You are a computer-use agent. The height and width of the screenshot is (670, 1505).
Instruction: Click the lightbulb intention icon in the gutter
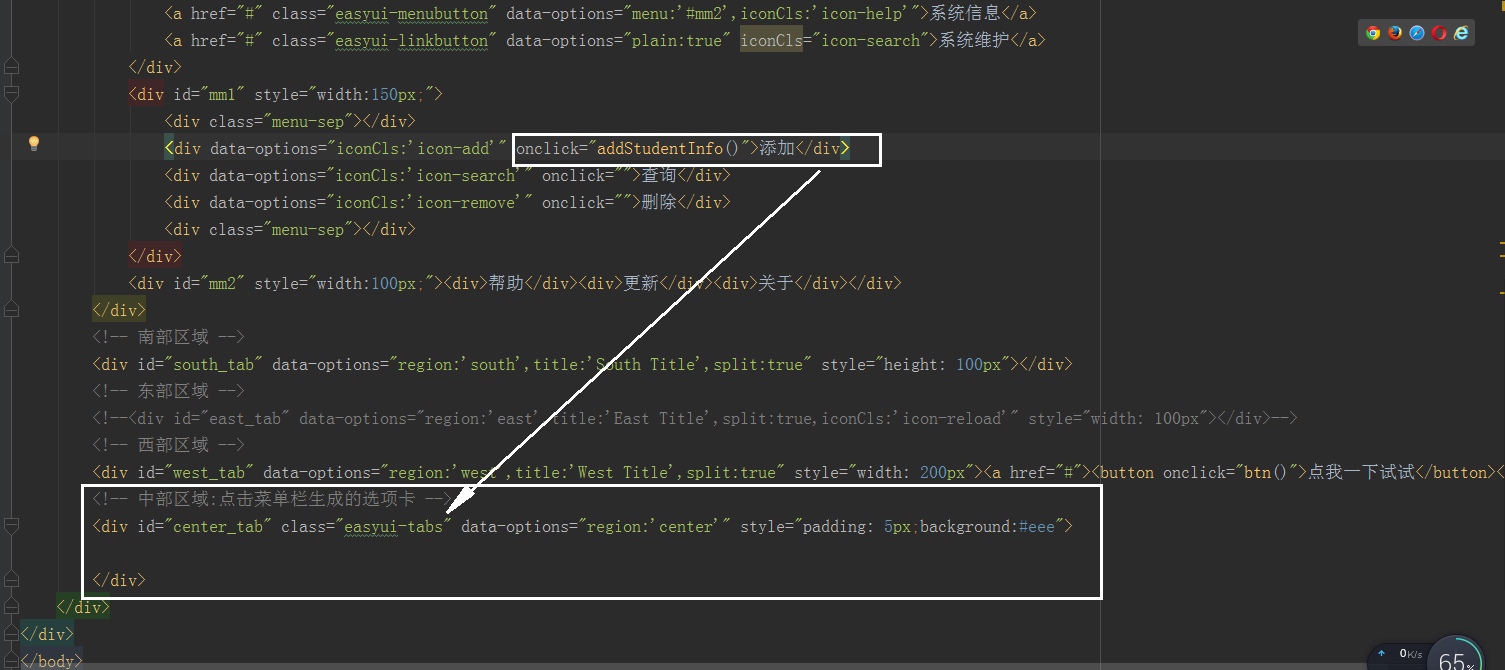click(33, 142)
